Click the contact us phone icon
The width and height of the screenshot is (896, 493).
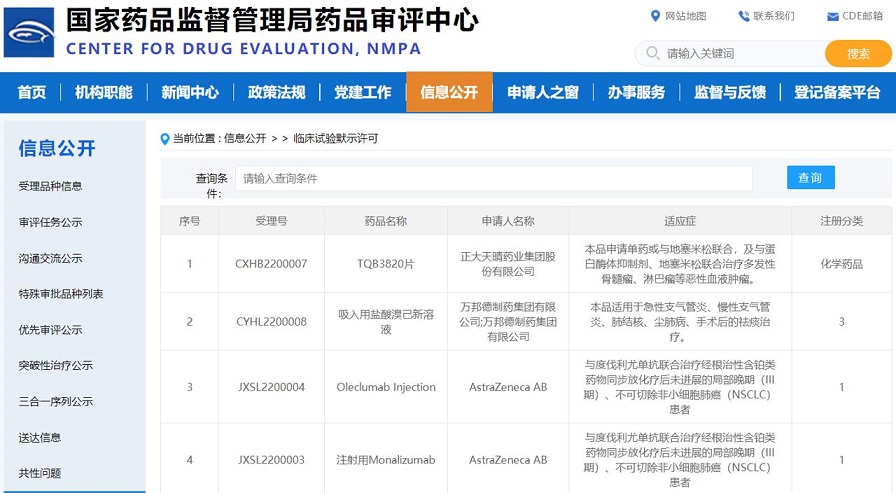tap(743, 16)
